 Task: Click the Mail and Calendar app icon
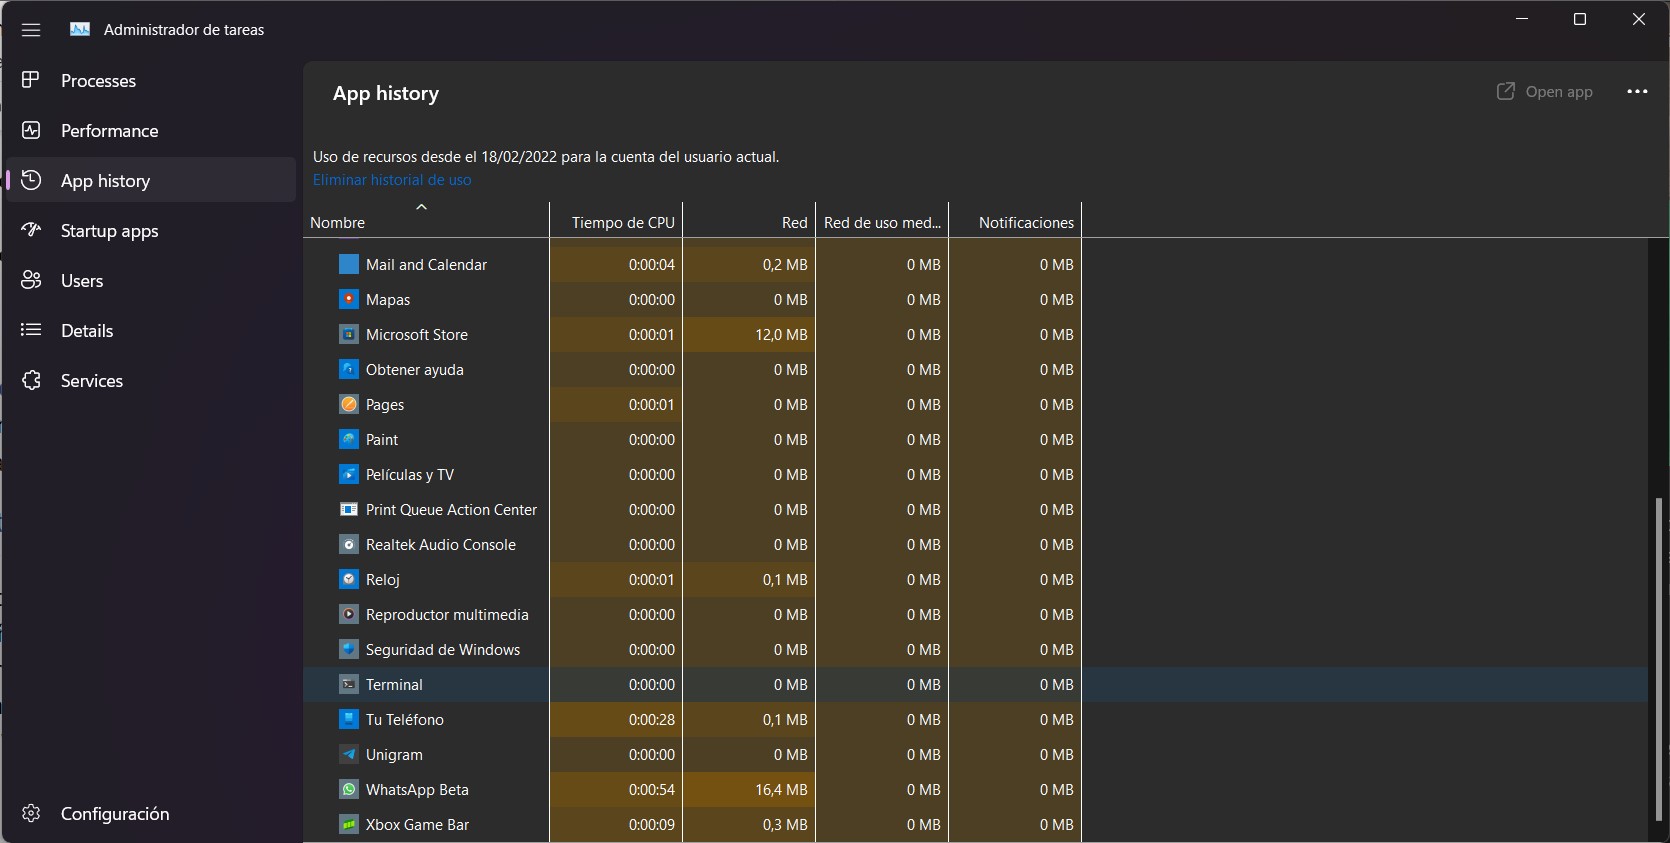pos(349,264)
